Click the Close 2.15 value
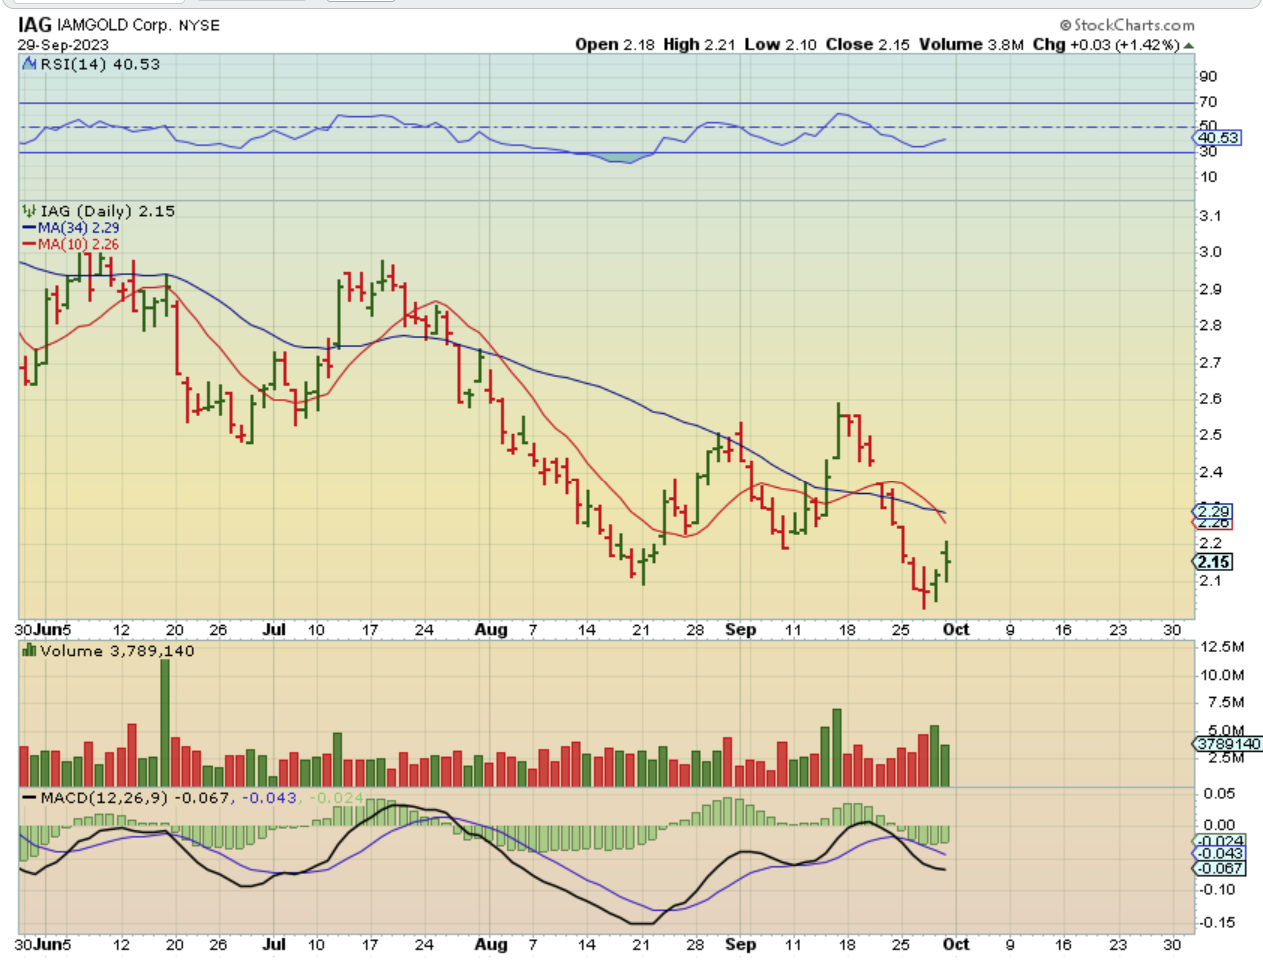Image resolution: width=1263 pixels, height=966 pixels. click(867, 44)
